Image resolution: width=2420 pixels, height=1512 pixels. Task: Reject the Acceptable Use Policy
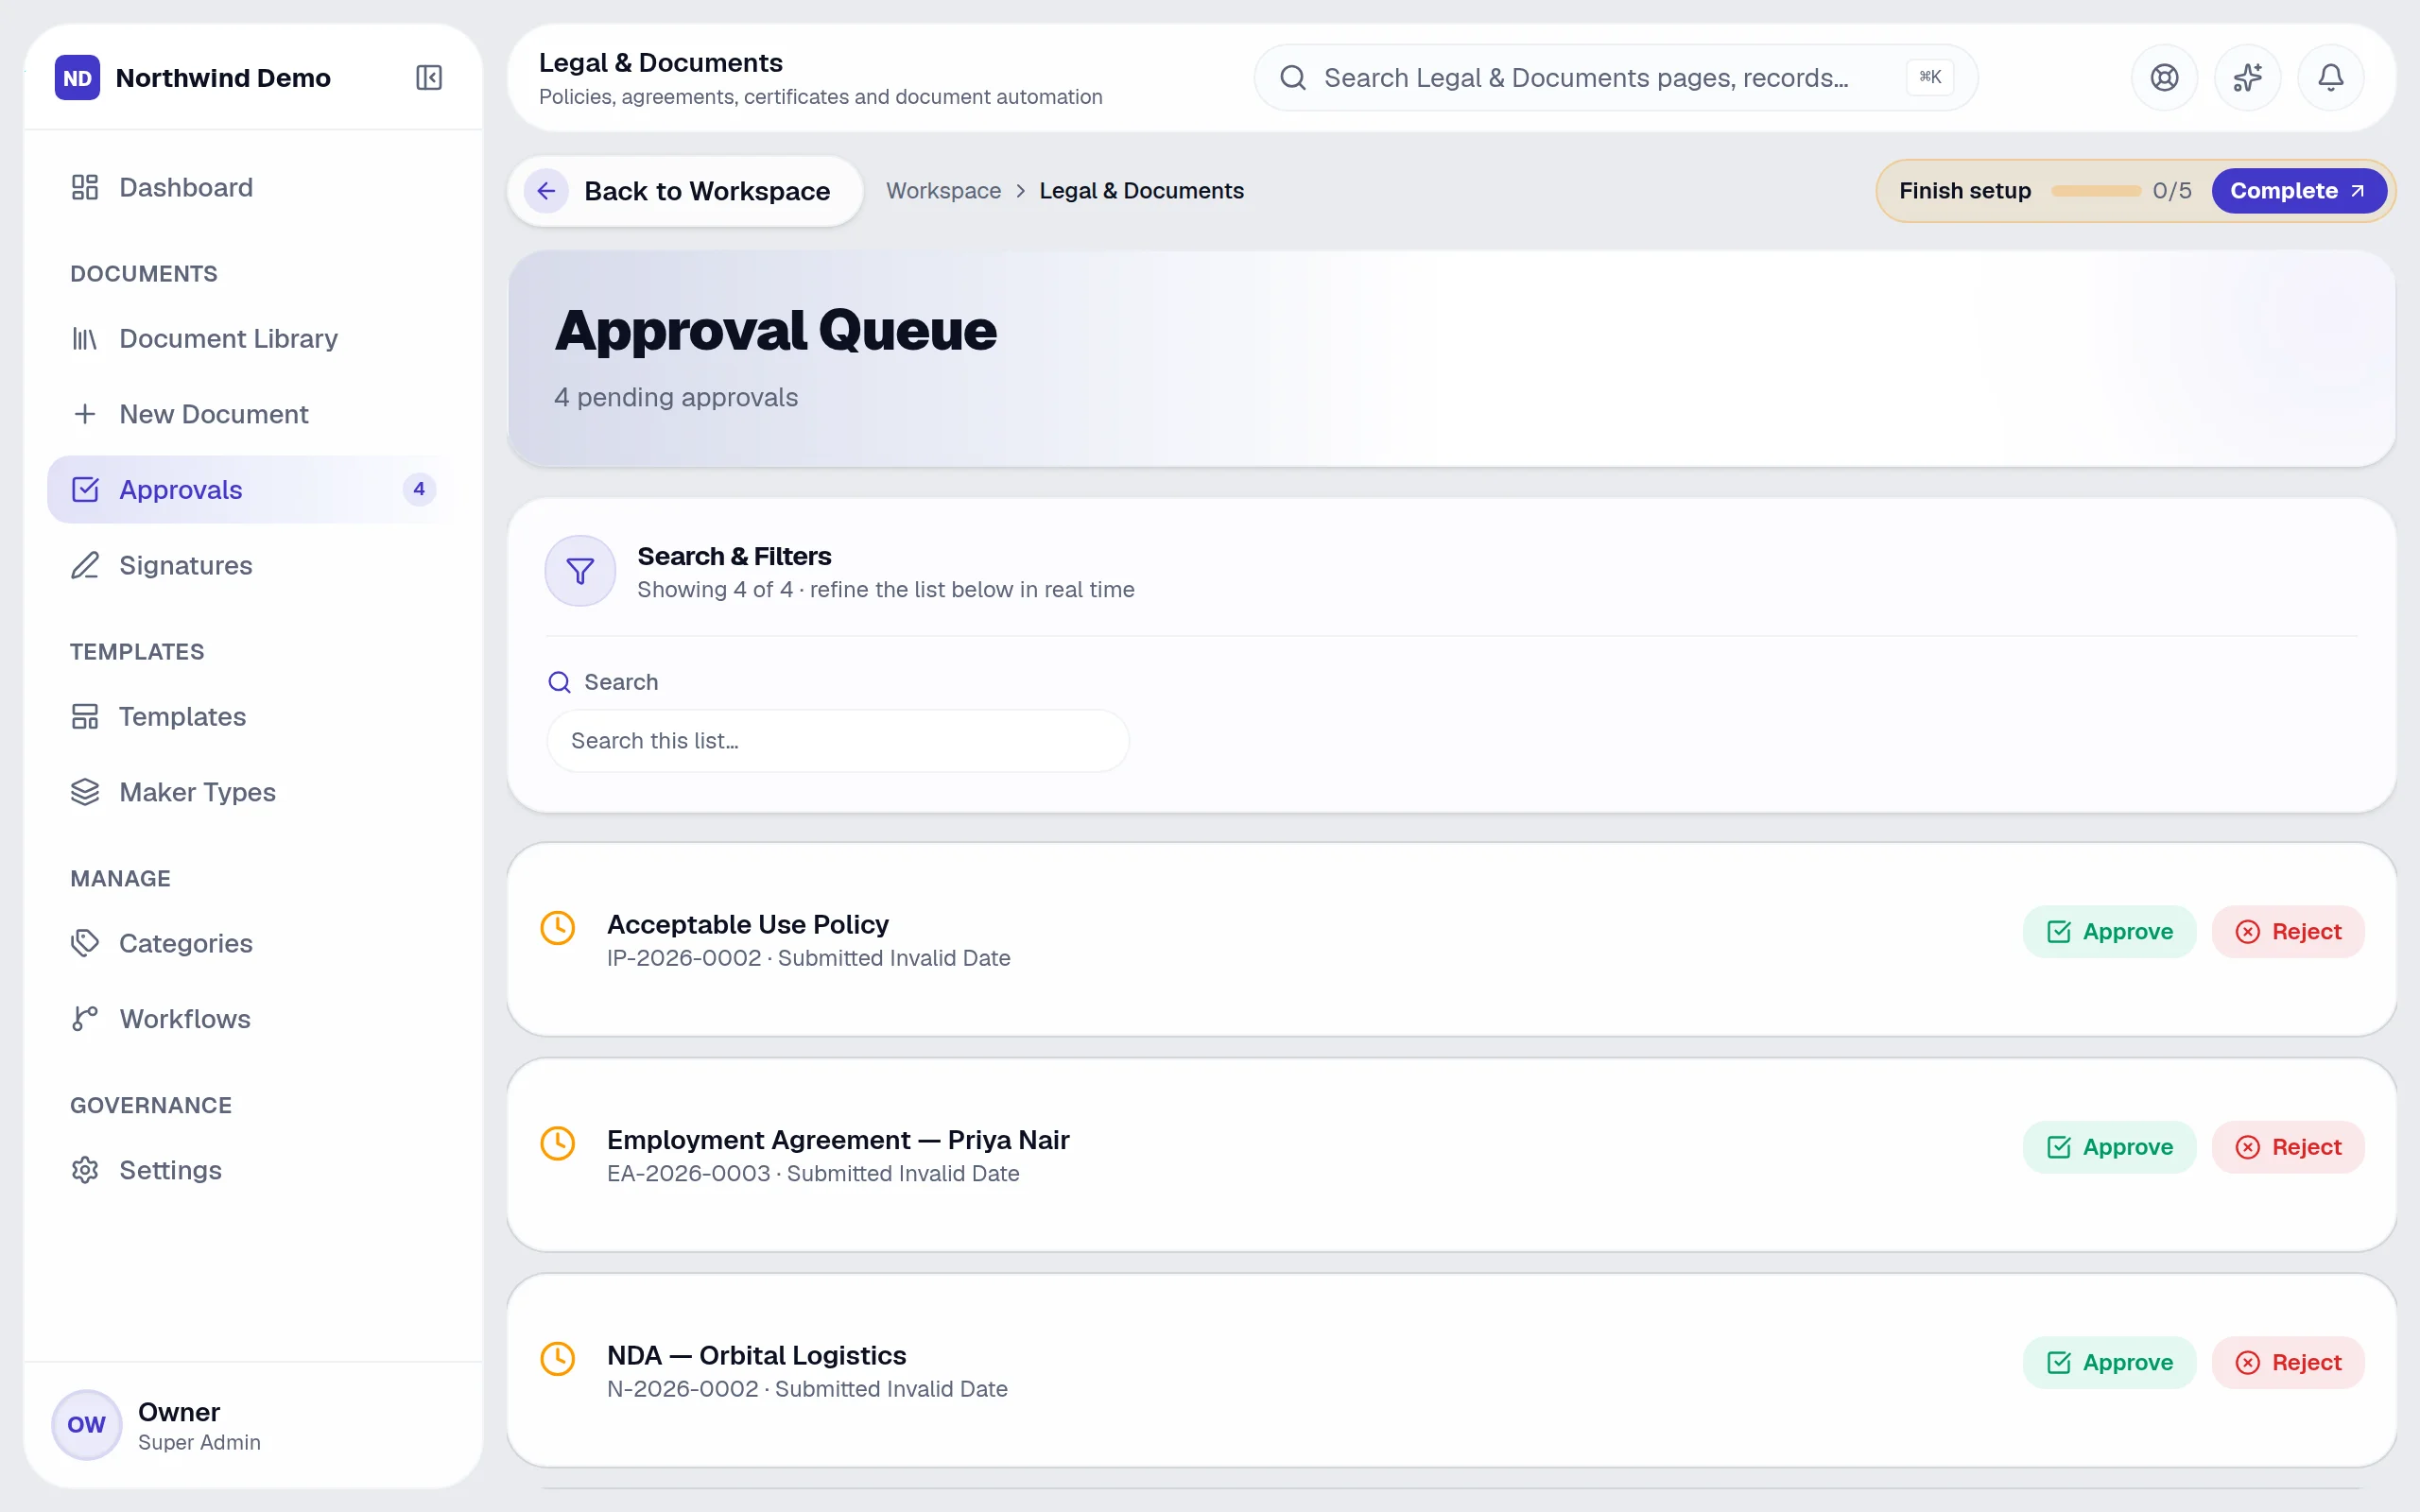[x=2288, y=931]
